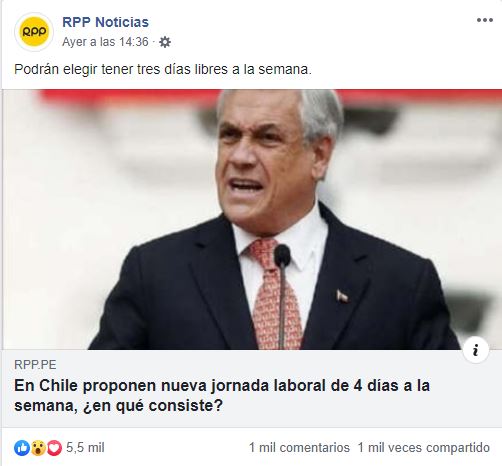Click the flag lapel pin in the preview photo
Viewport: 502px width, 466px height.
coord(342,296)
